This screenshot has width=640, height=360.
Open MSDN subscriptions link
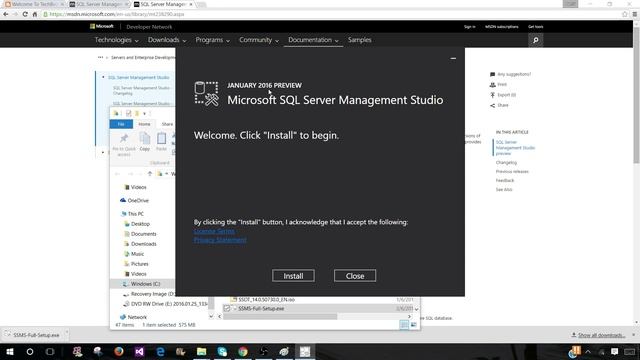[x=502, y=27]
